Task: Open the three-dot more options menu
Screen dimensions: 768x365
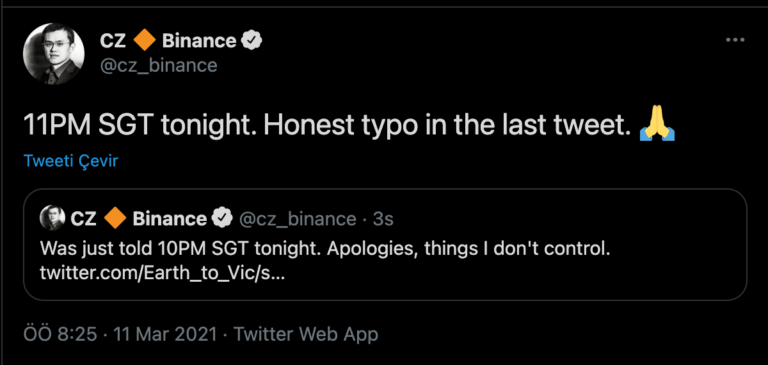Action: 735,40
